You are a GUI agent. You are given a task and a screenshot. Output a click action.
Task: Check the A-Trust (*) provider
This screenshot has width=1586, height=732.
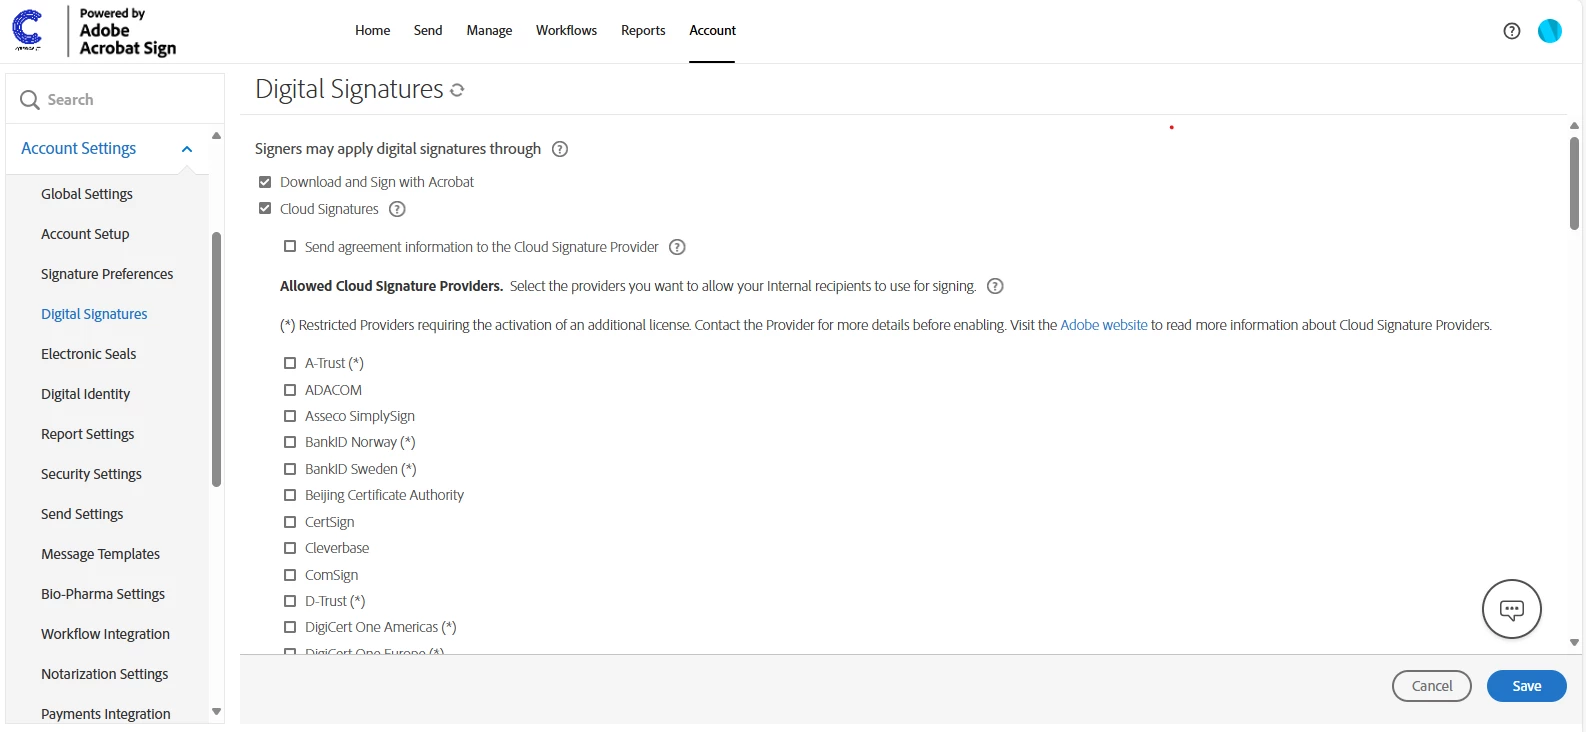(x=290, y=363)
